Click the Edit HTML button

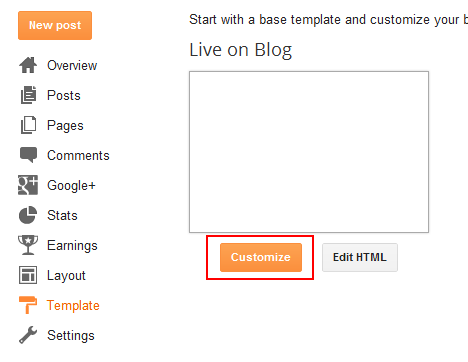(x=360, y=257)
